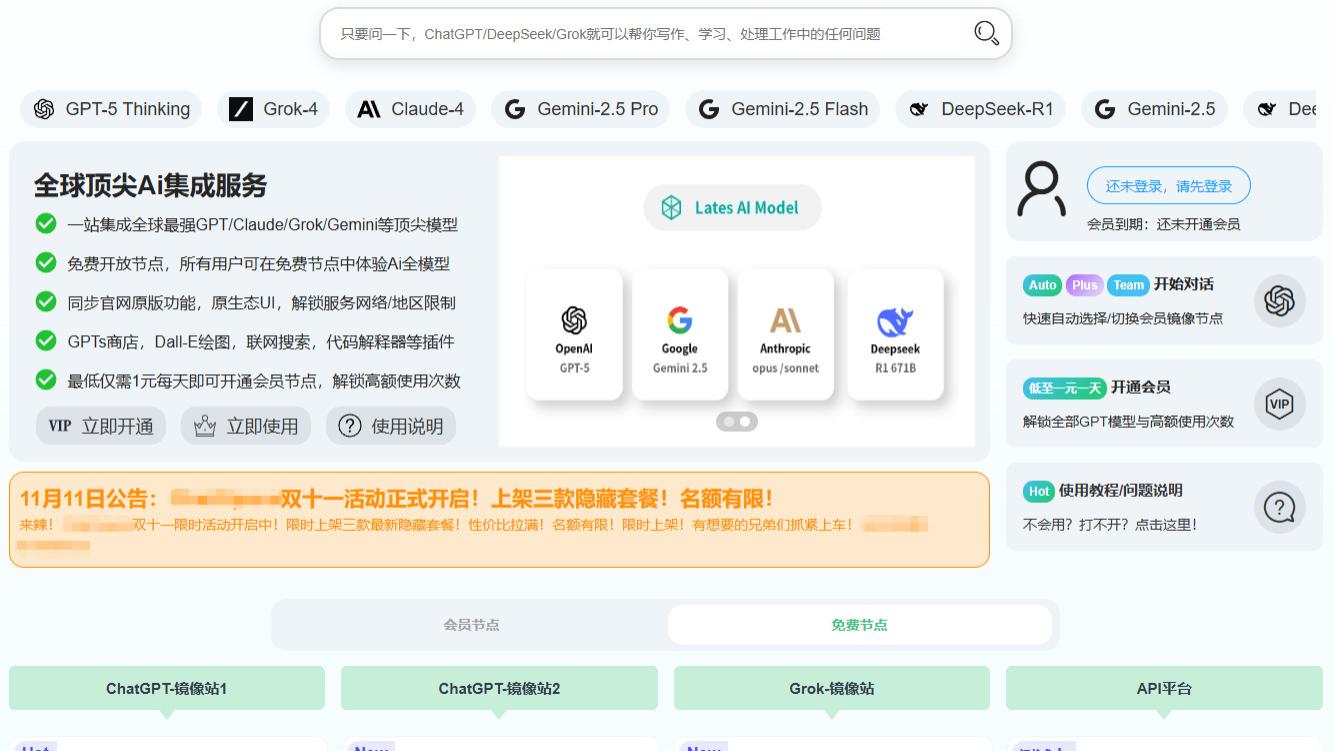Switch to the 免费节点 tab
Image resolution: width=1334 pixels, height=751 pixels.
coord(859,625)
